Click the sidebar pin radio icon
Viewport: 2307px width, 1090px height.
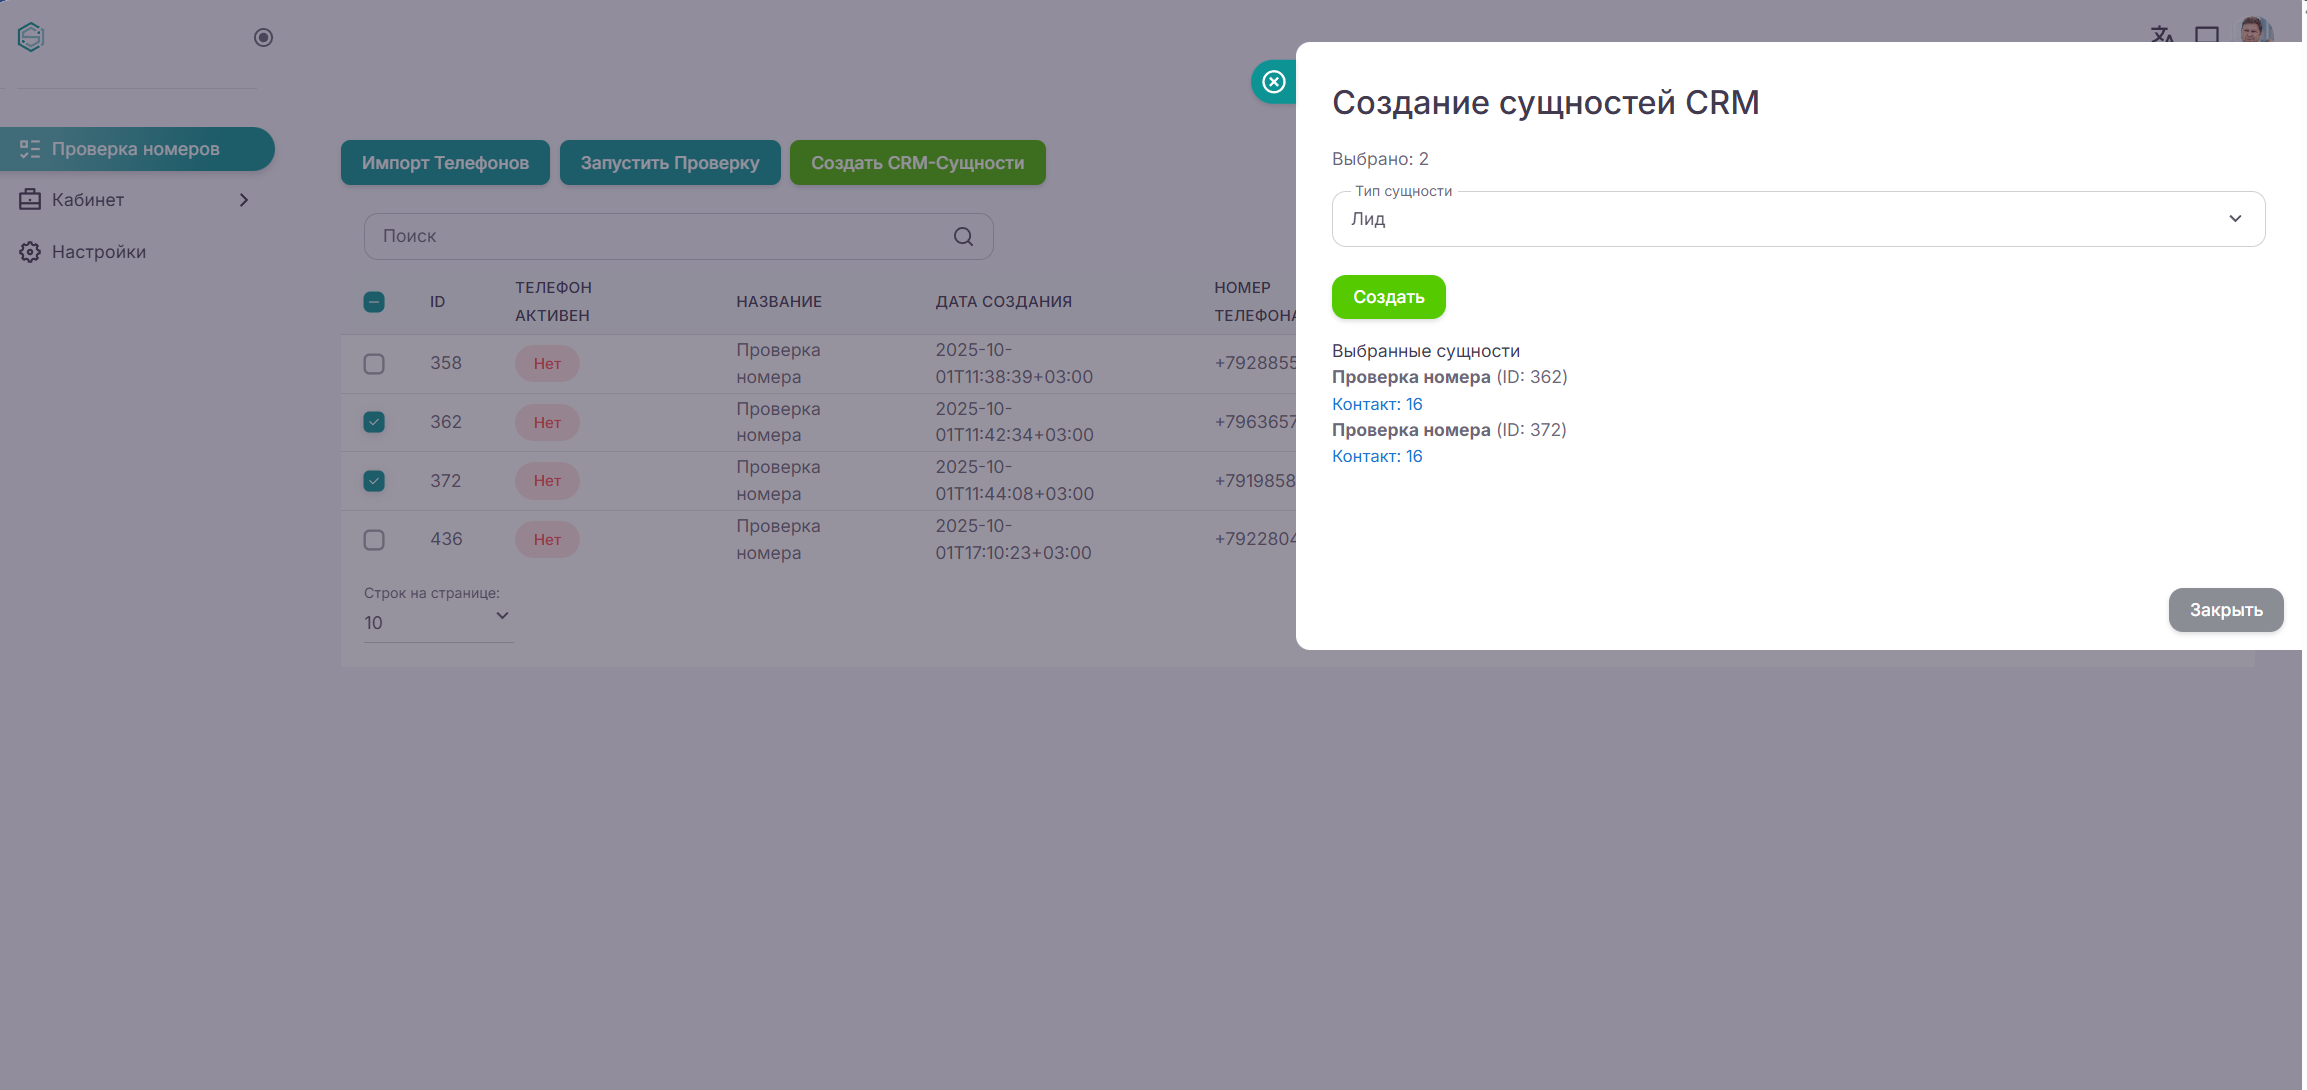(x=263, y=37)
